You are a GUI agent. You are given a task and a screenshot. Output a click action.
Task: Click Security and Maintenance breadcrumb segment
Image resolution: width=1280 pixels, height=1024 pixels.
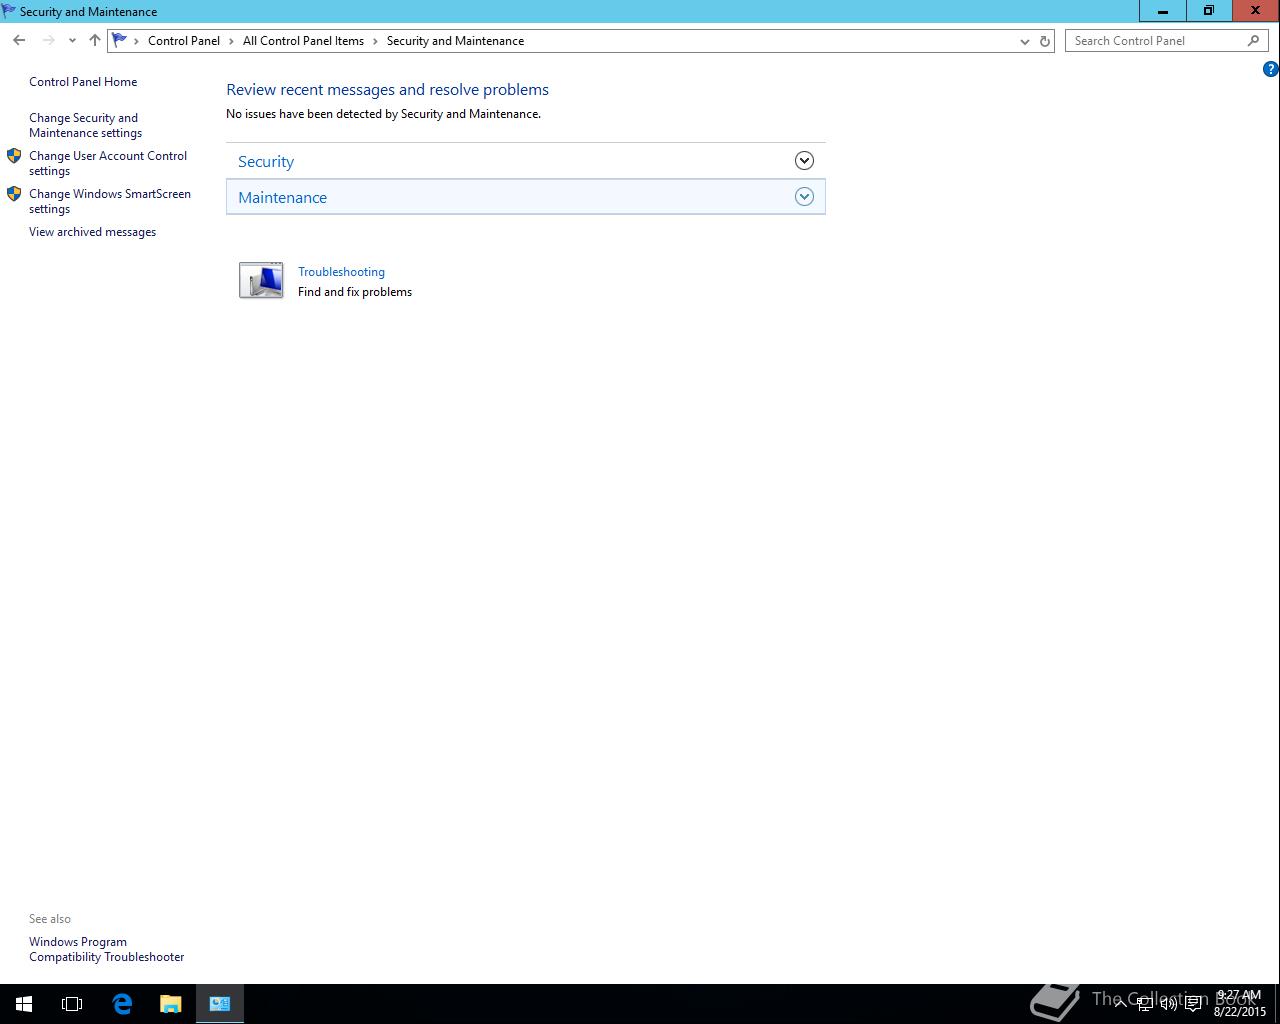455,41
